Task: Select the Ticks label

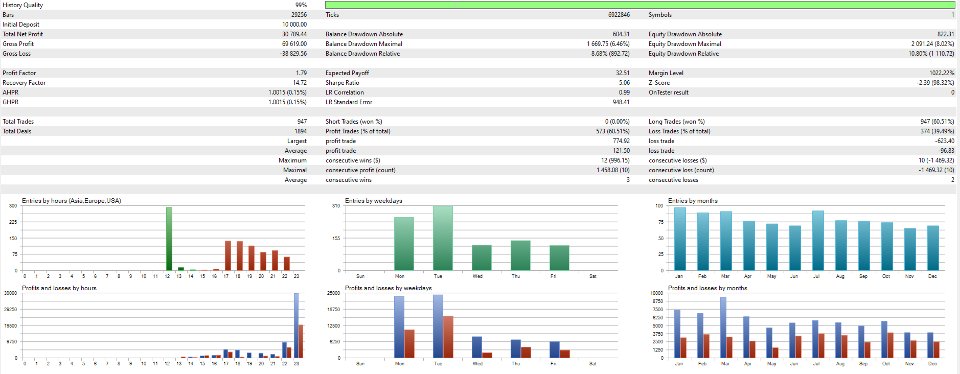Action: coord(332,14)
